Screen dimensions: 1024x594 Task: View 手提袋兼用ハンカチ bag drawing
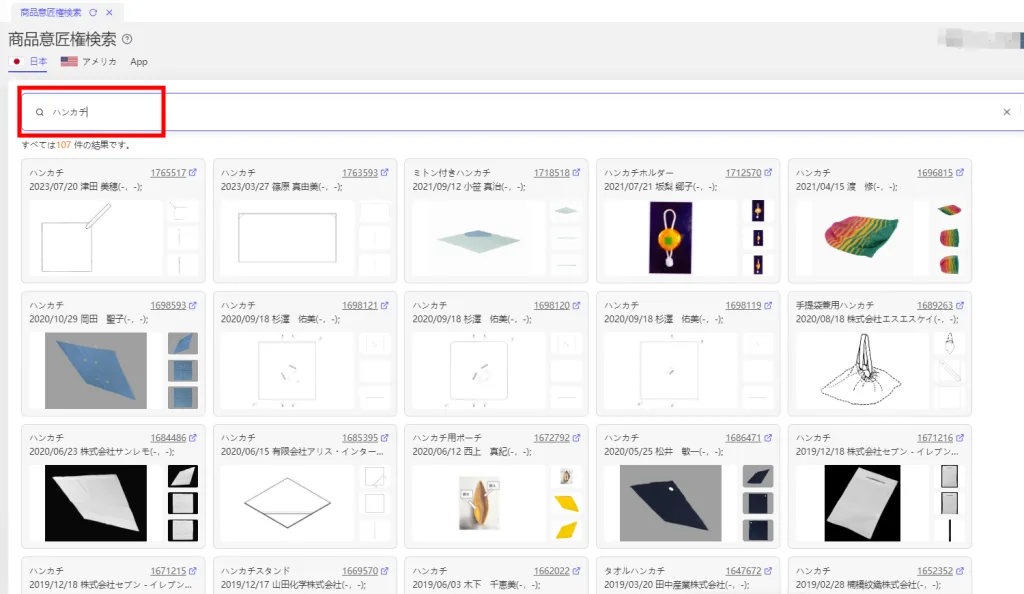click(x=862, y=370)
